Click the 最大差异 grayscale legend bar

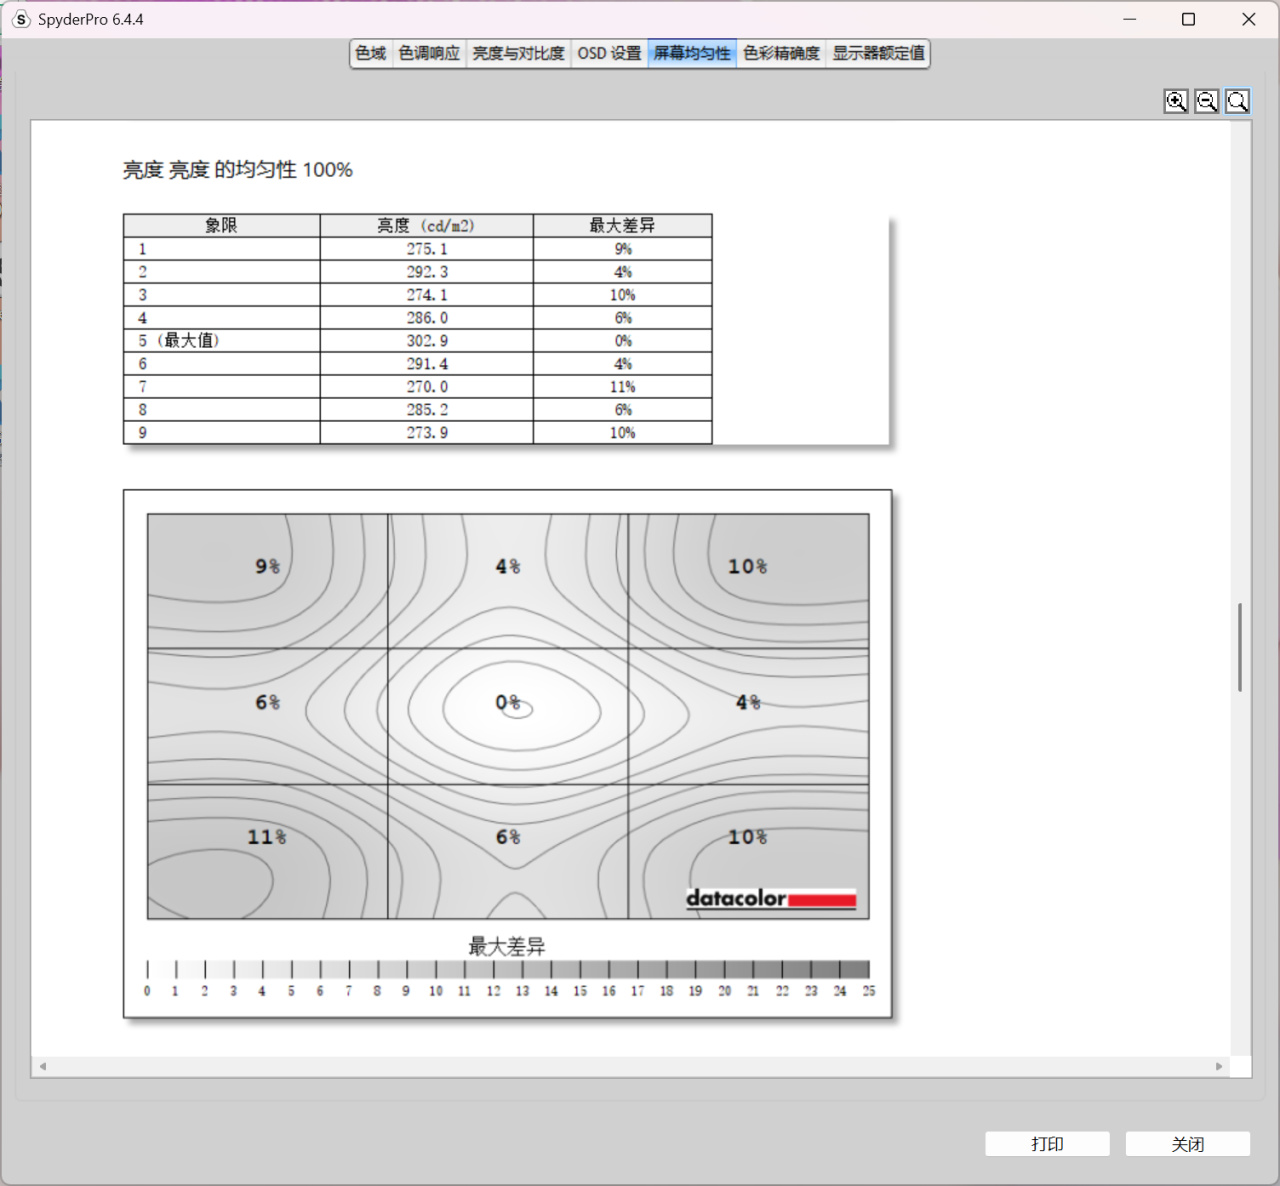[508, 969]
